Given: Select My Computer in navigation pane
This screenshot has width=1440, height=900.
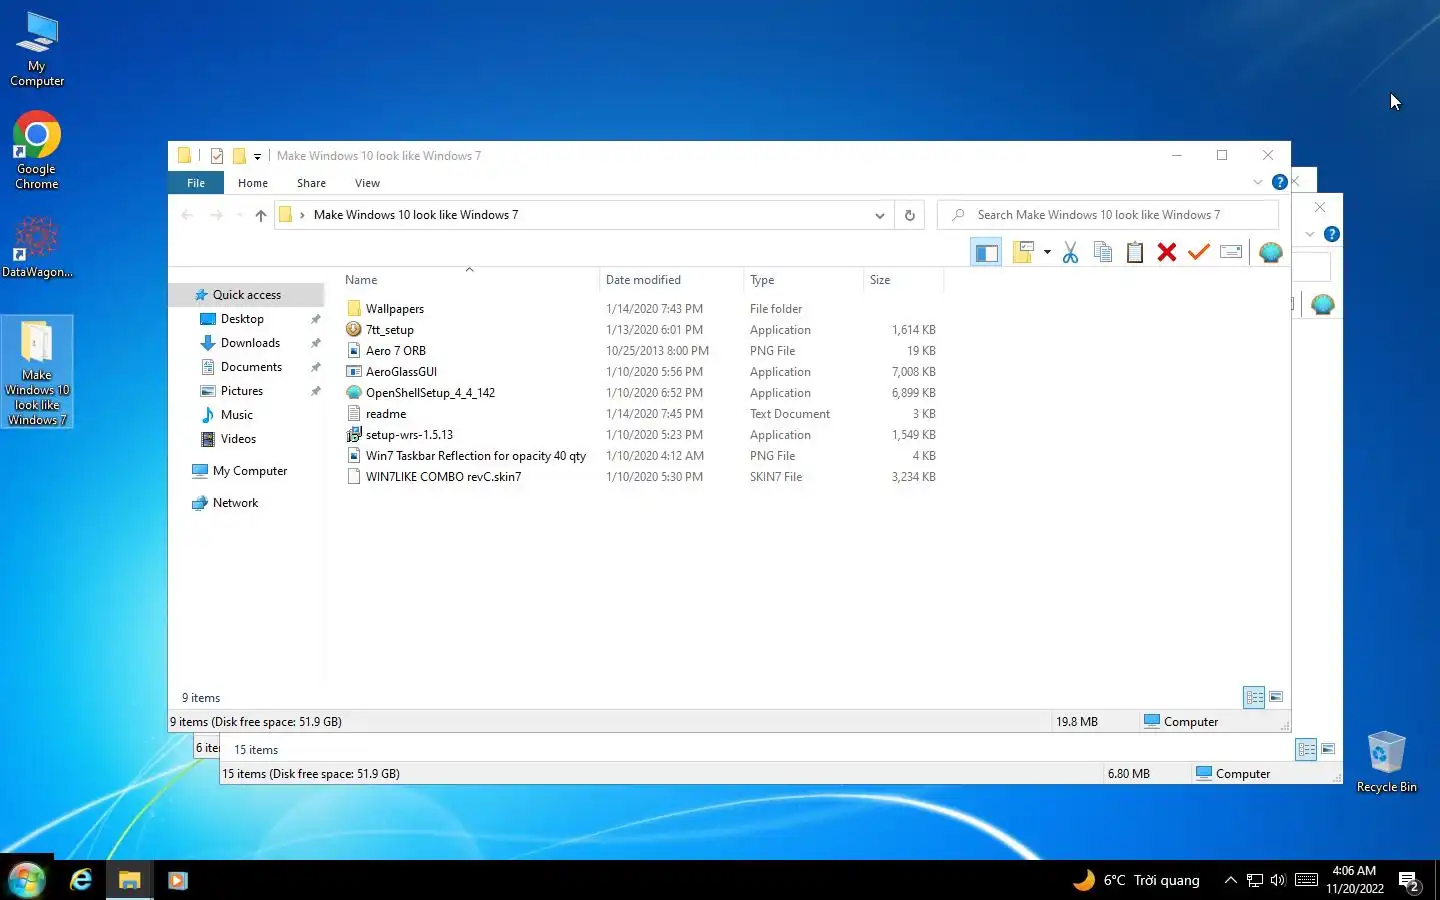Looking at the screenshot, I should pyautogui.click(x=249, y=471).
